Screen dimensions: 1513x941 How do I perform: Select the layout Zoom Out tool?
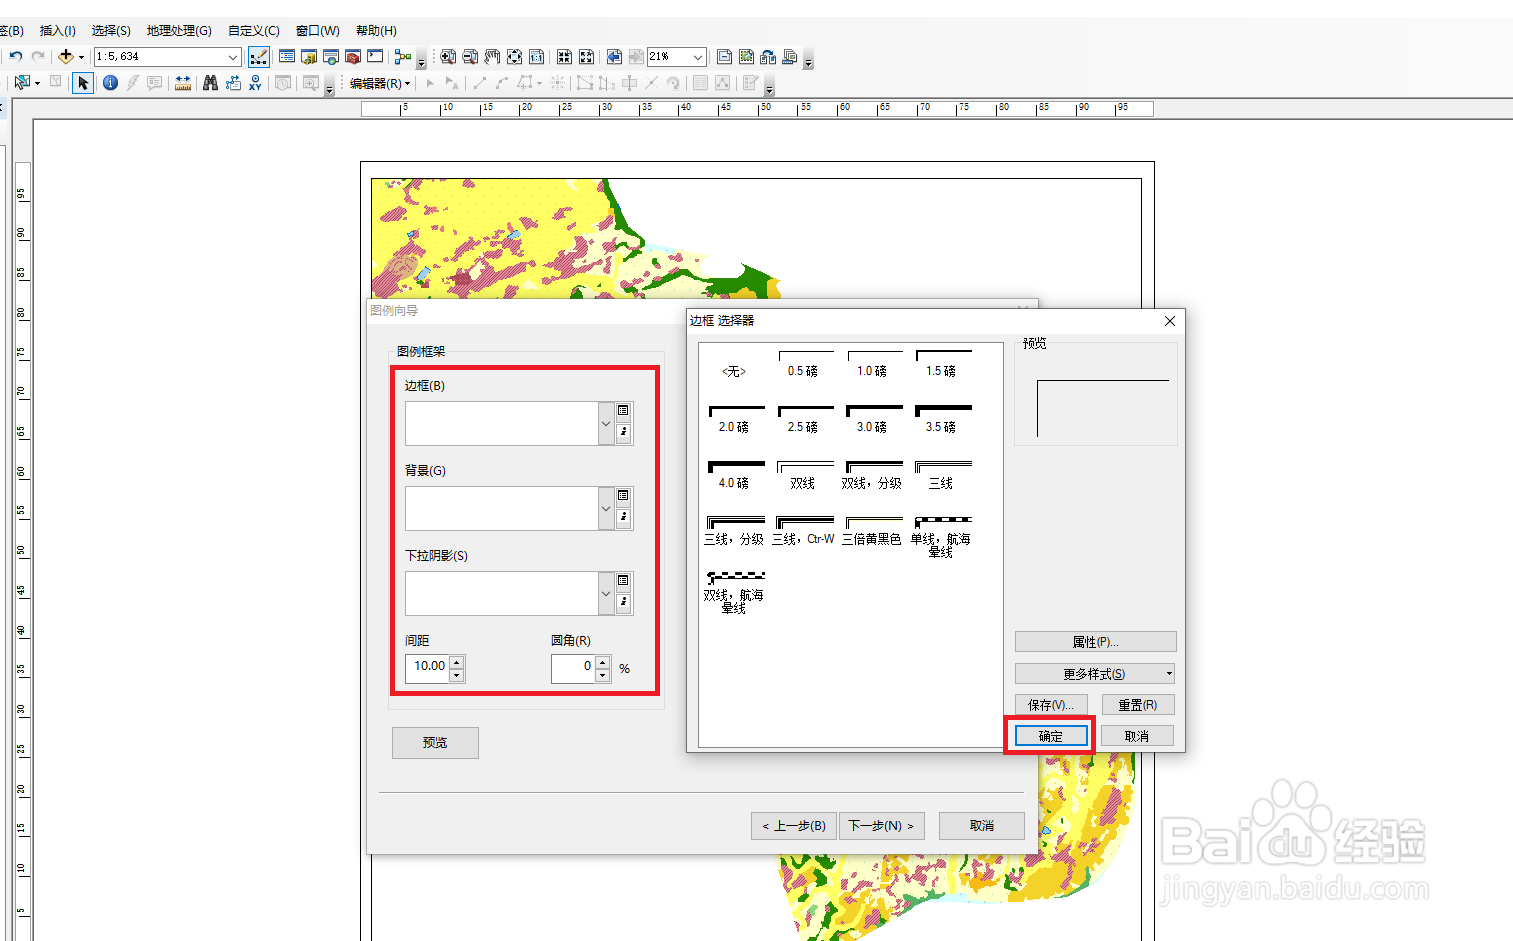[470, 57]
